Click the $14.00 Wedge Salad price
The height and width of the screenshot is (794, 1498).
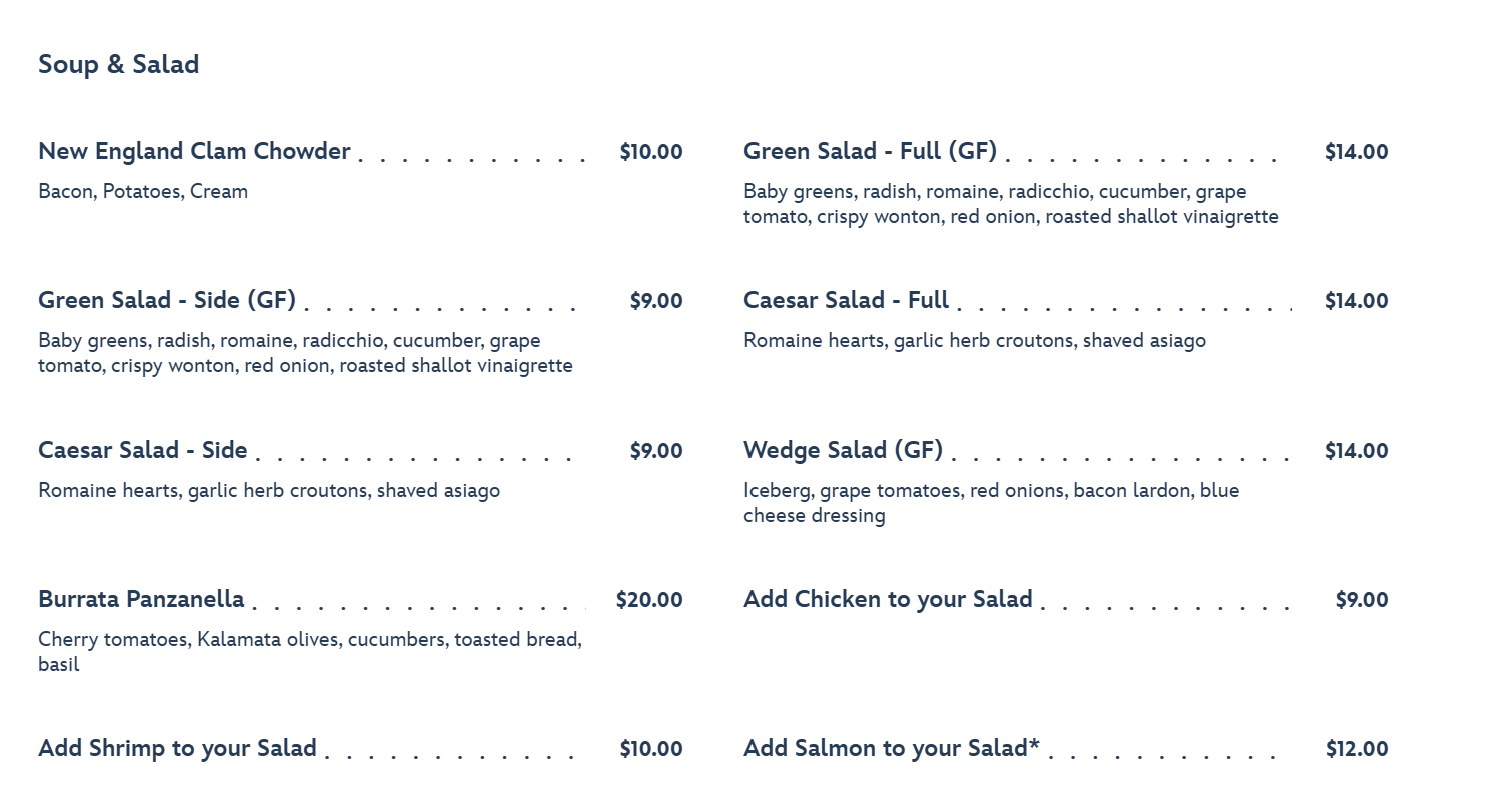(1356, 451)
